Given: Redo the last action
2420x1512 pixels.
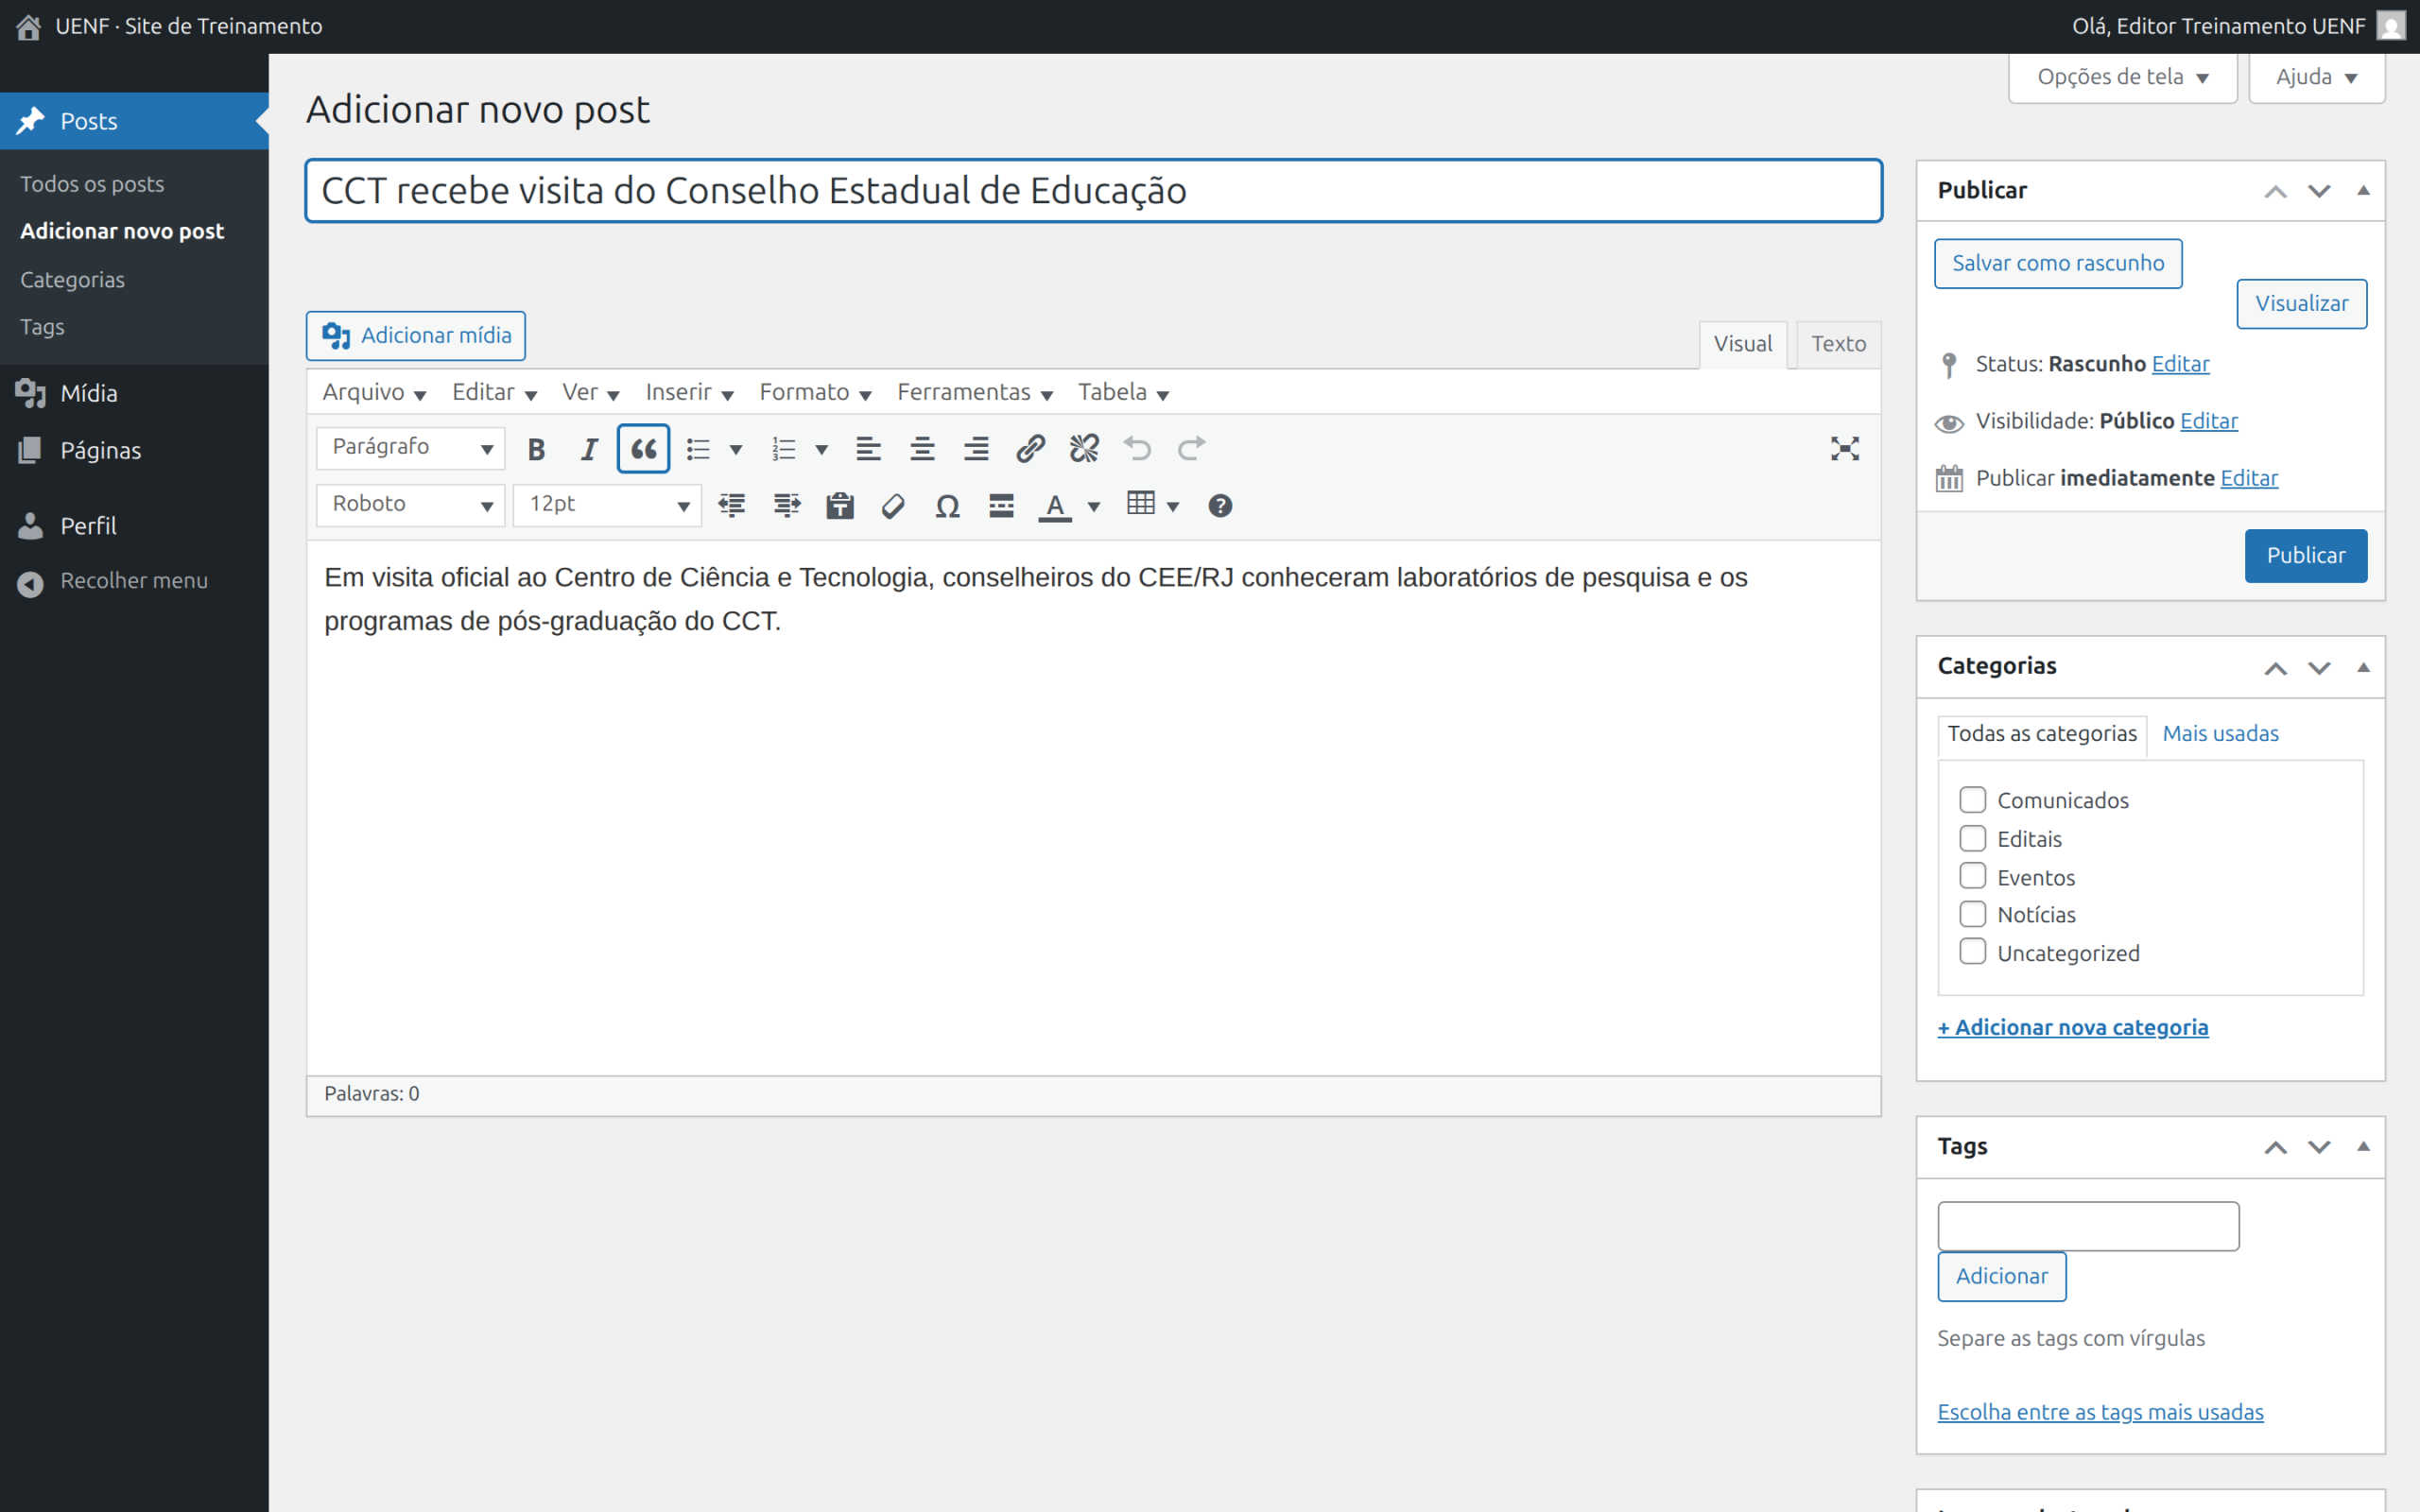Looking at the screenshot, I should [1191, 449].
